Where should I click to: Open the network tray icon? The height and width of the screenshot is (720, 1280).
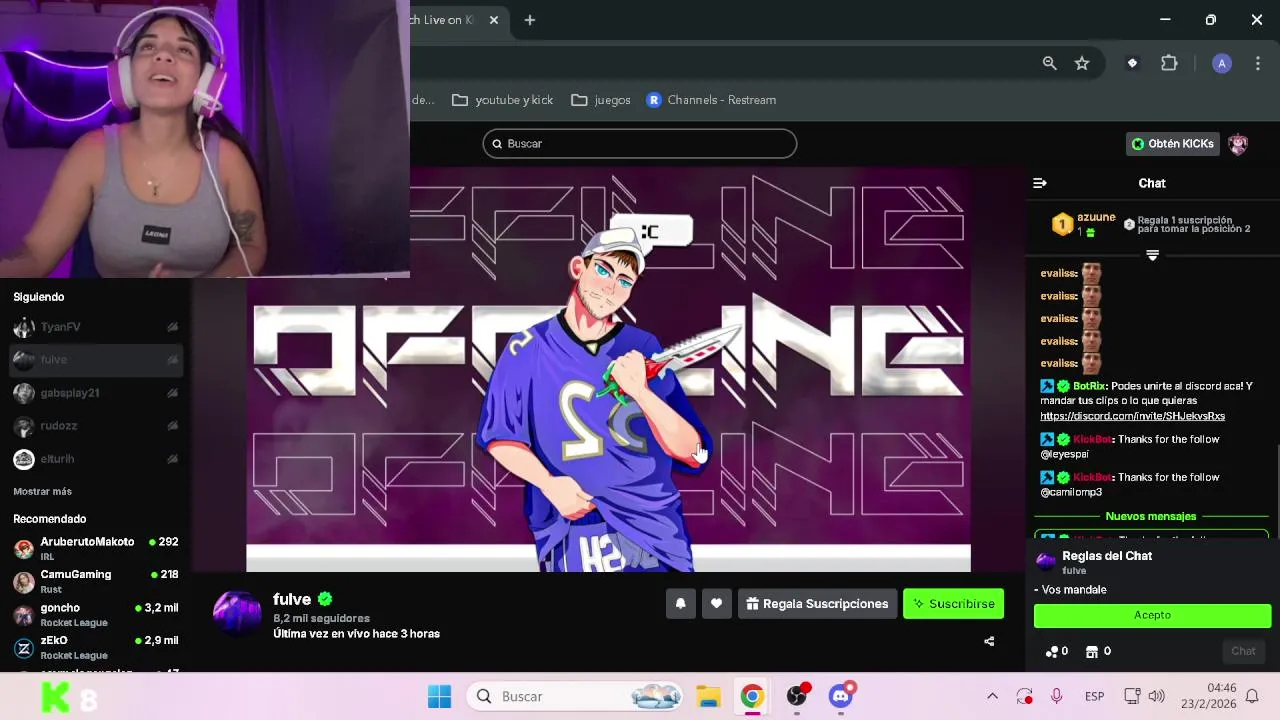1132,696
